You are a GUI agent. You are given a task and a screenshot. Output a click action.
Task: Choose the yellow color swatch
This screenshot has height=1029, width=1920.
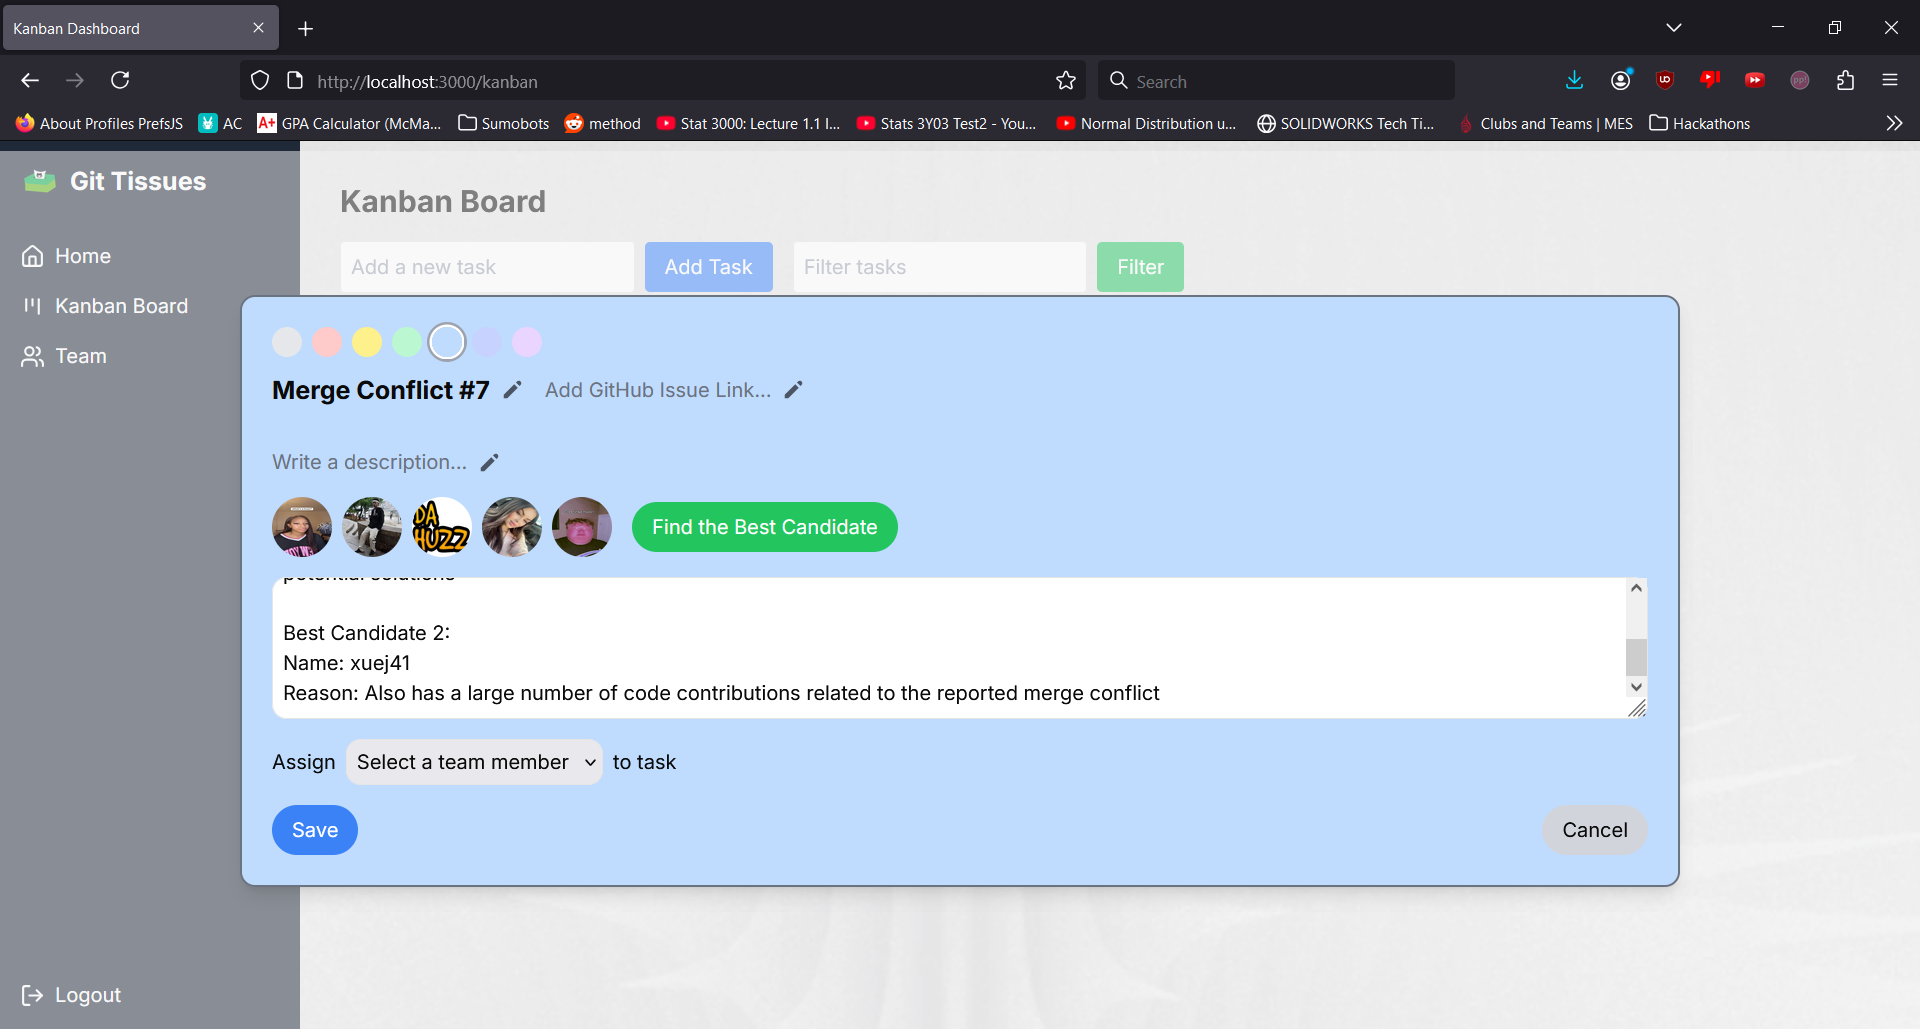367,342
